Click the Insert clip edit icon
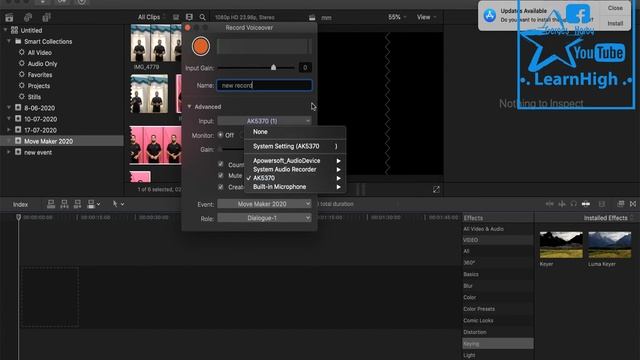This screenshot has height=360, width=640. (64, 204)
